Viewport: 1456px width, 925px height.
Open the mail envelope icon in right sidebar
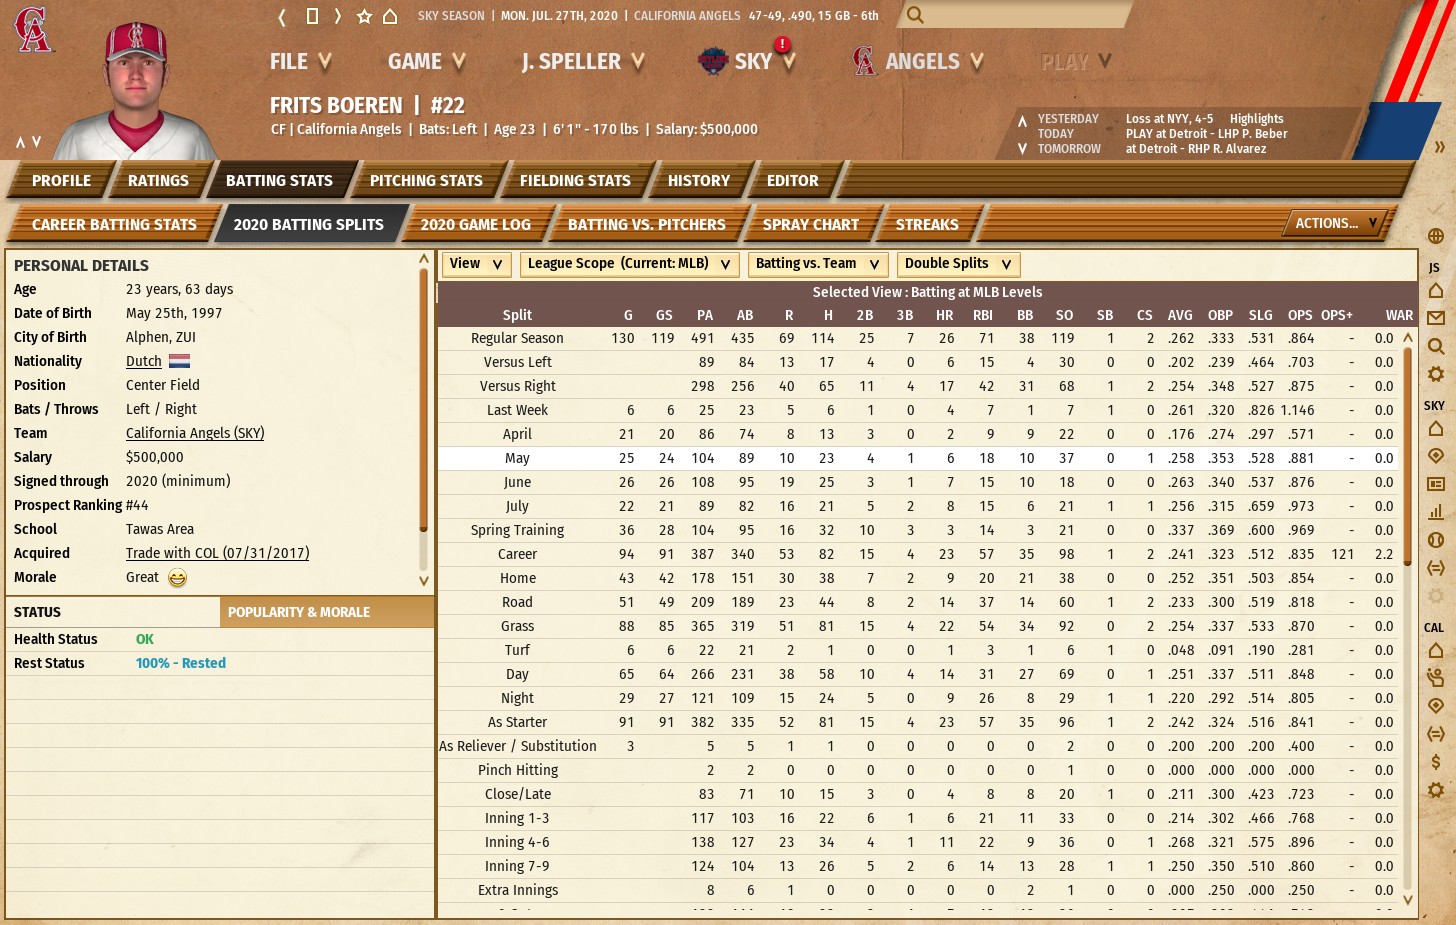point(1435,318)
